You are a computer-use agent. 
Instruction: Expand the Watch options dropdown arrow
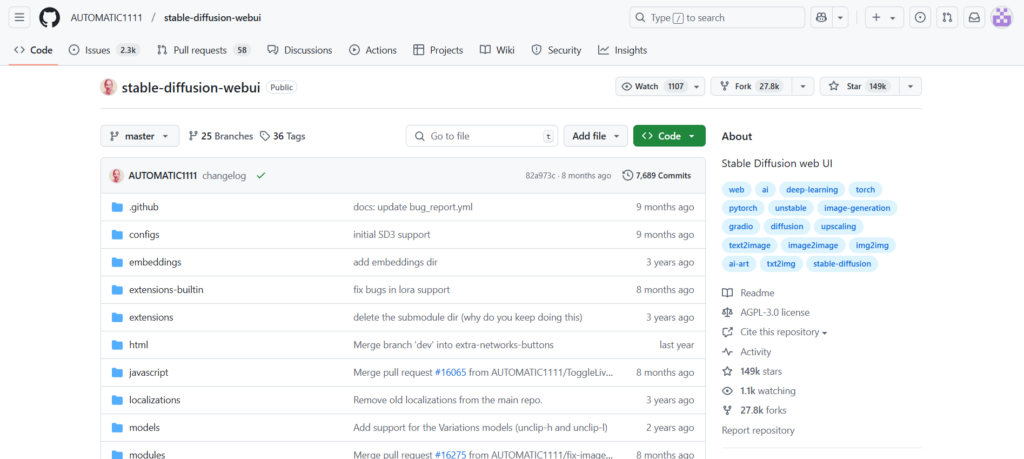[x=697, y=86]
